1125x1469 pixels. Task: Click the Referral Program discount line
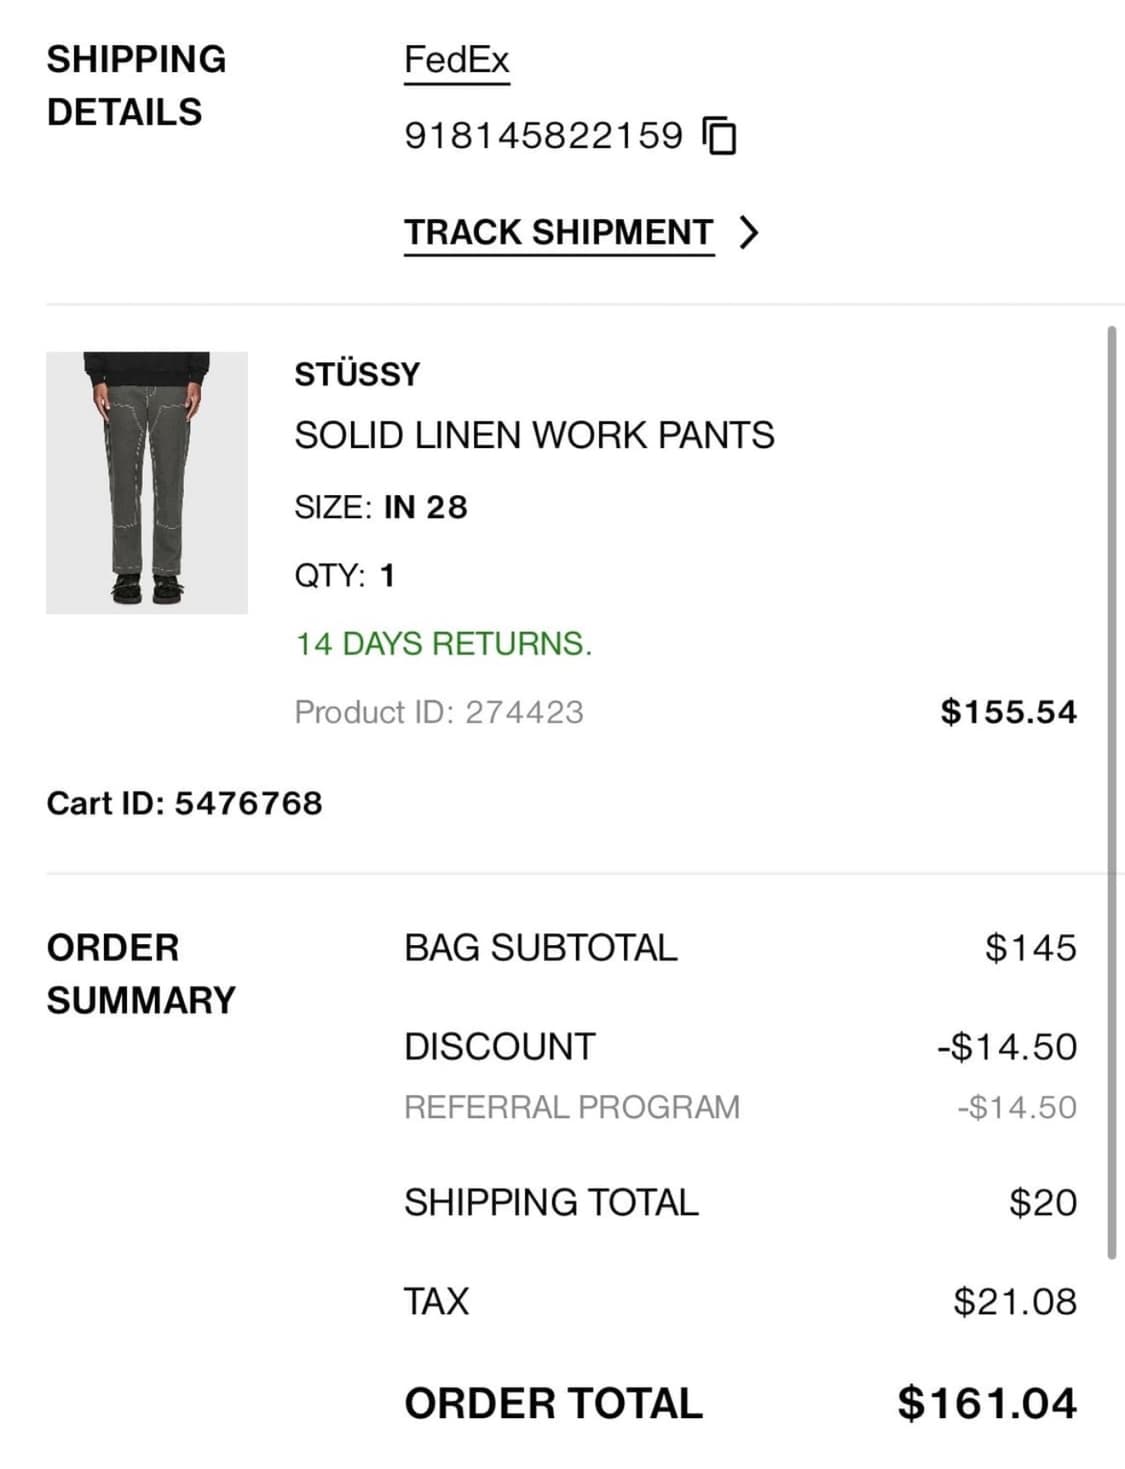571,1107
